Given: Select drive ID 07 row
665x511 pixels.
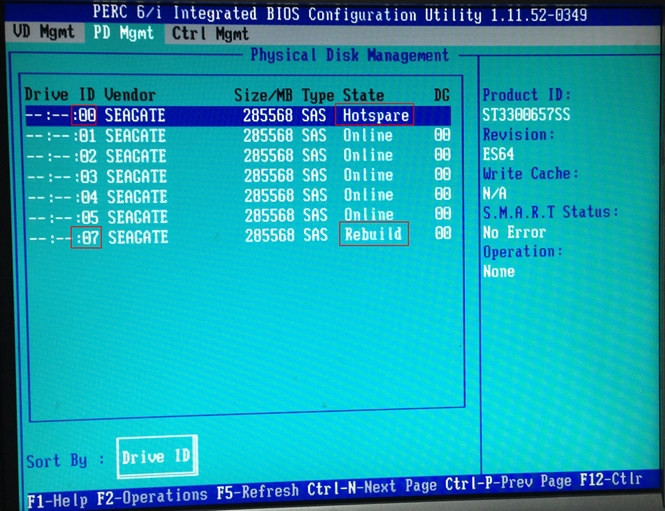Looking at the screenshot, I should (238, 236).
